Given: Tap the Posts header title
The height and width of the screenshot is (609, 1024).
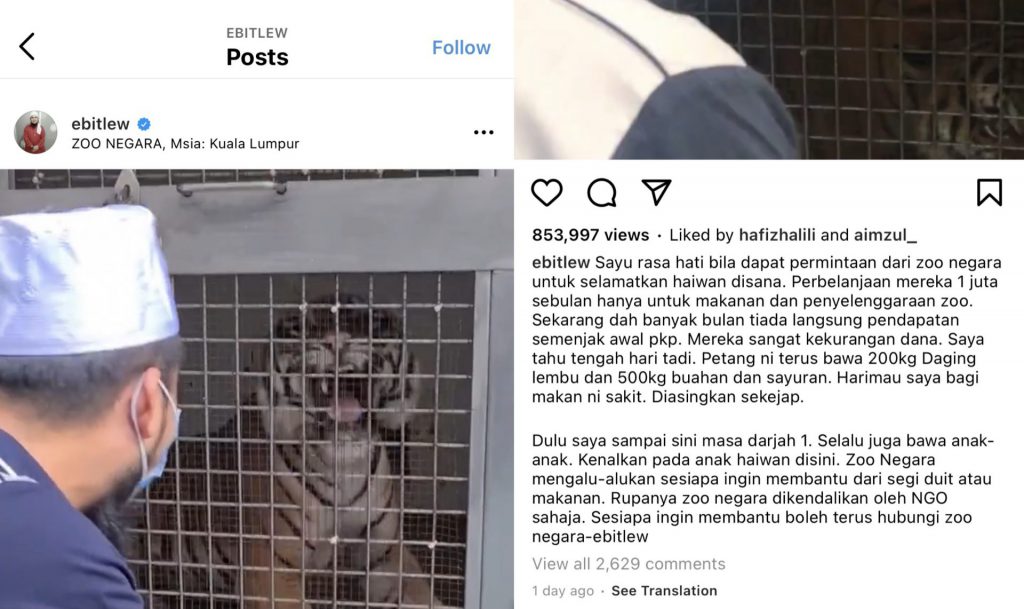Looking at the screenshot, I should [257, 57].
